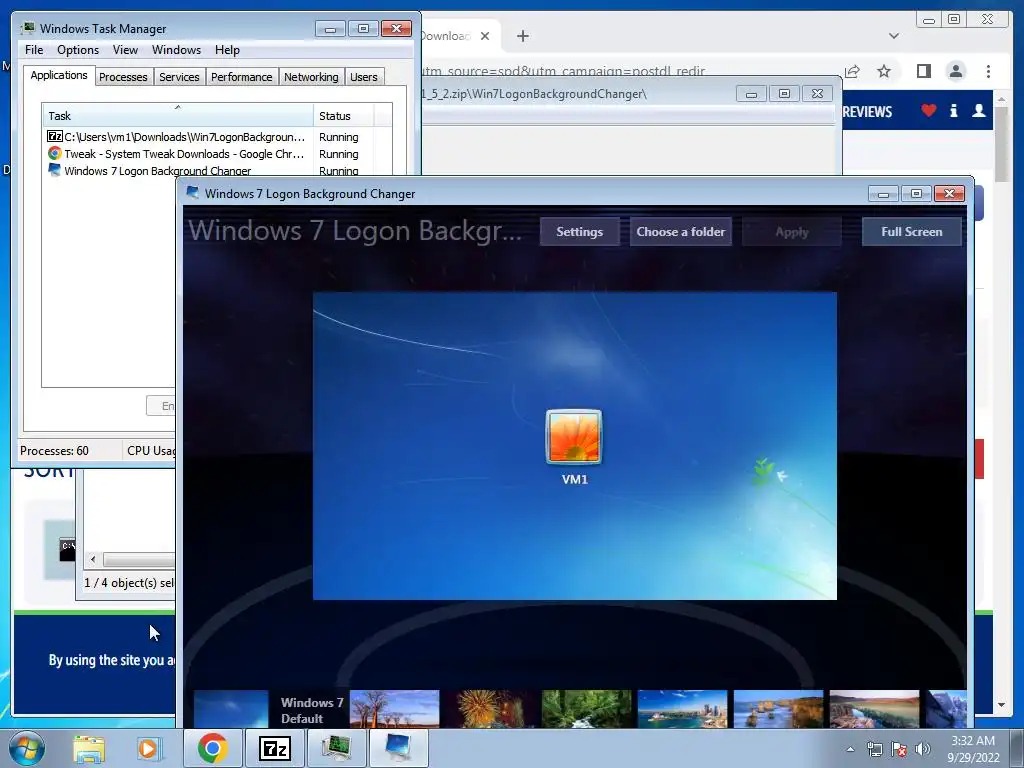Open the Help menu in Task Manager

(227, 50)
